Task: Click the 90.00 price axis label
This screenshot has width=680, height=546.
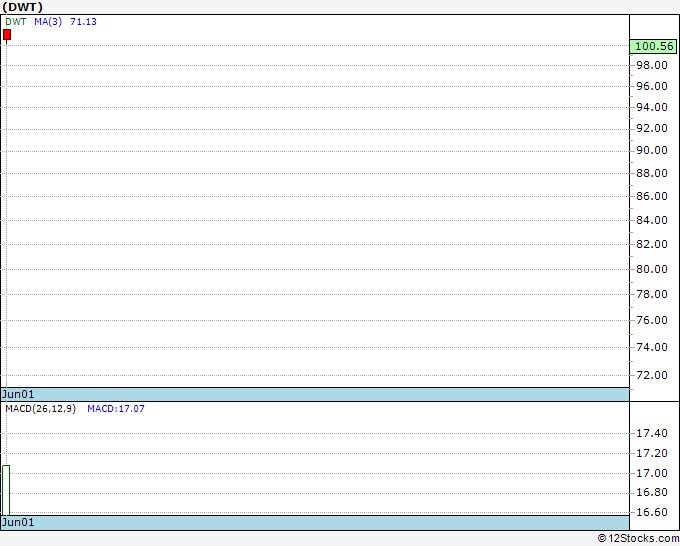Action: (652, 150)
